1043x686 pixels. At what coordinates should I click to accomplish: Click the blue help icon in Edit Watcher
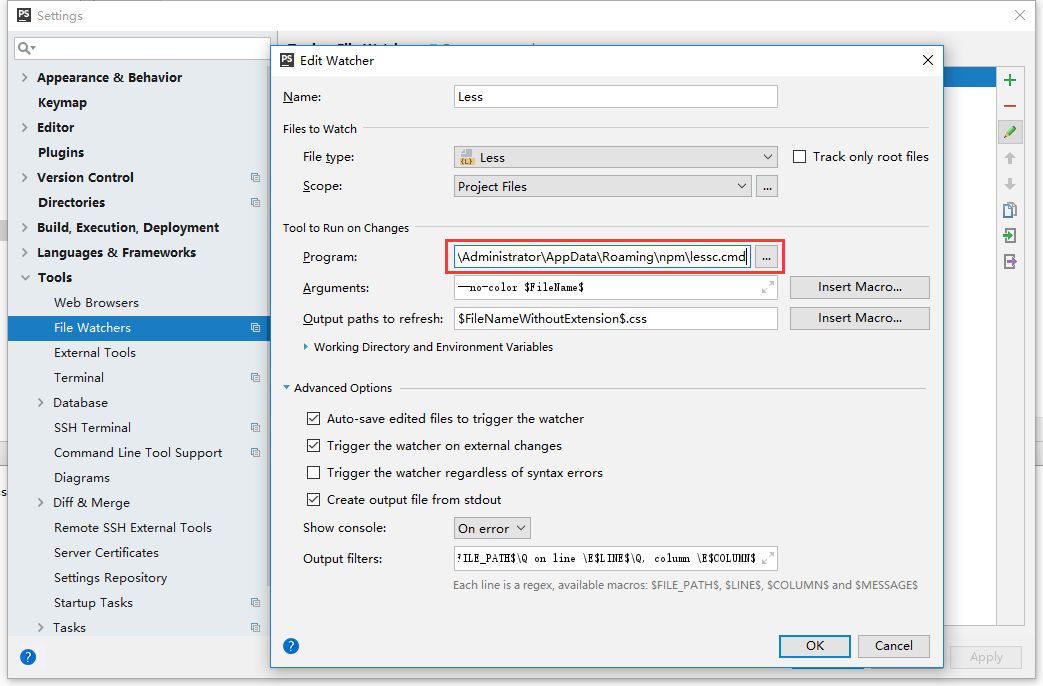click(291, 646)
